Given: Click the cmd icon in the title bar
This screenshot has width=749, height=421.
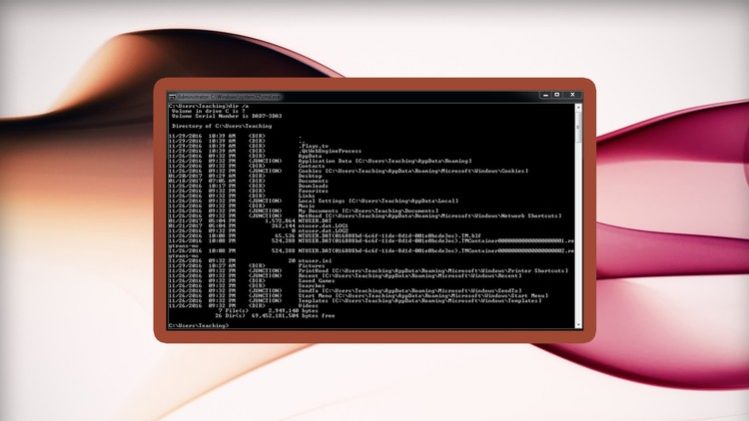Looking at the screenshot, I should [172, 96].
